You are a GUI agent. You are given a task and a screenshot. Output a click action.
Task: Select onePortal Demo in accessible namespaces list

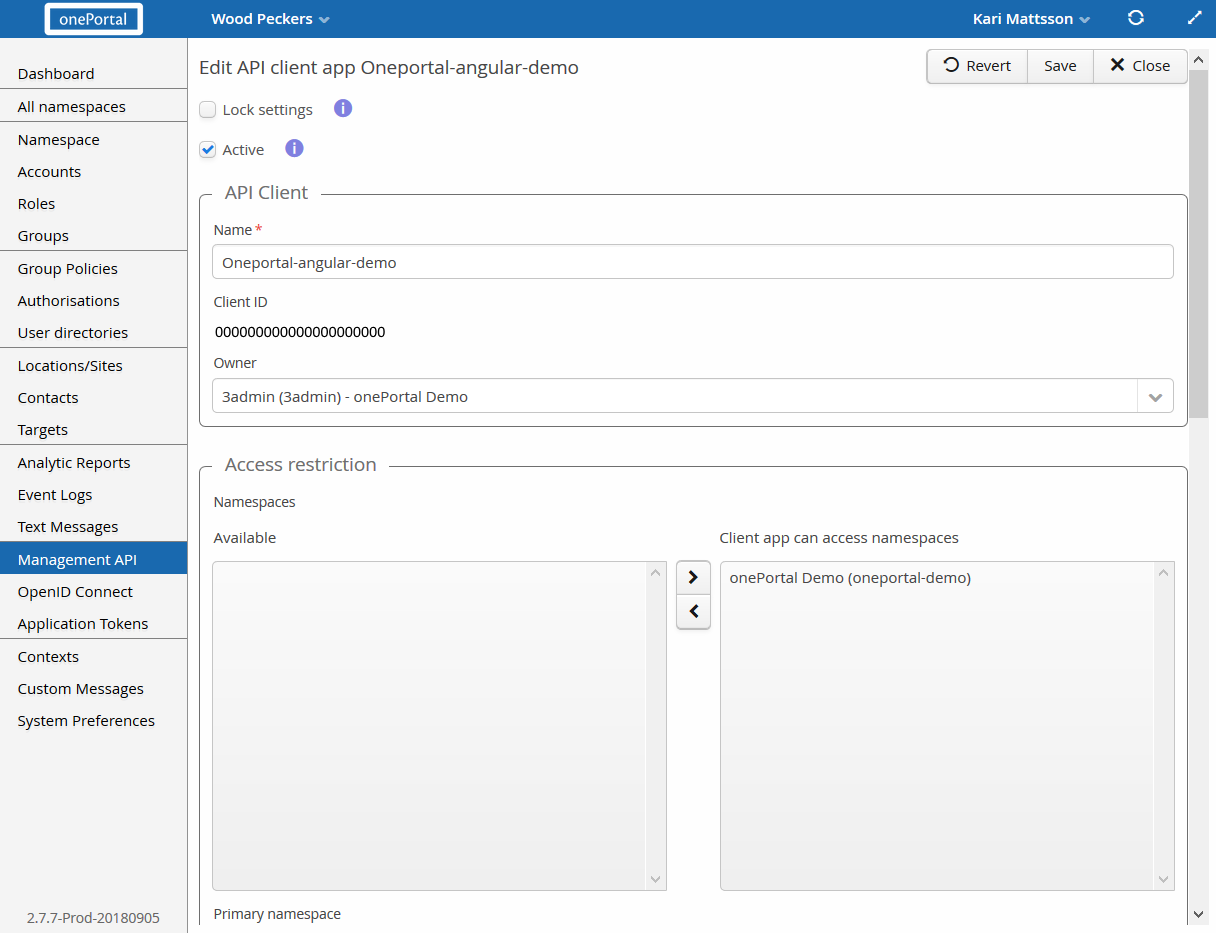[x=850, y=578]
